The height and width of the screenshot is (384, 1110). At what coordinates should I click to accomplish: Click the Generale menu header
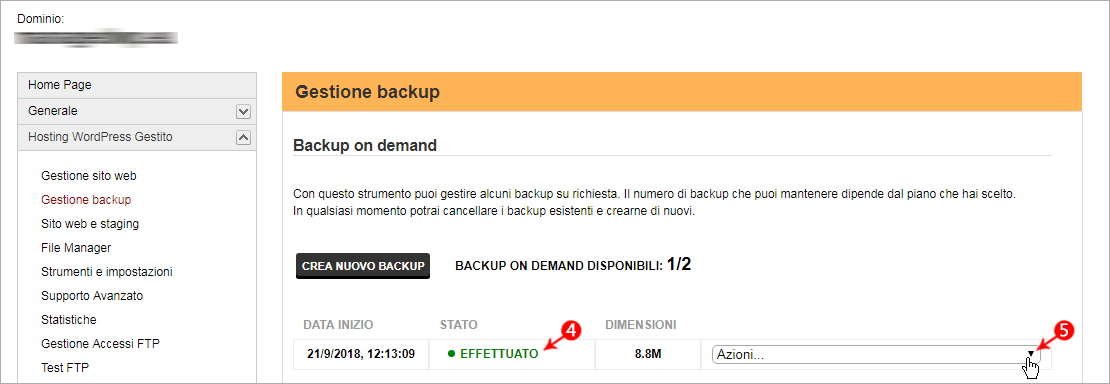click(x=137, y=111)
